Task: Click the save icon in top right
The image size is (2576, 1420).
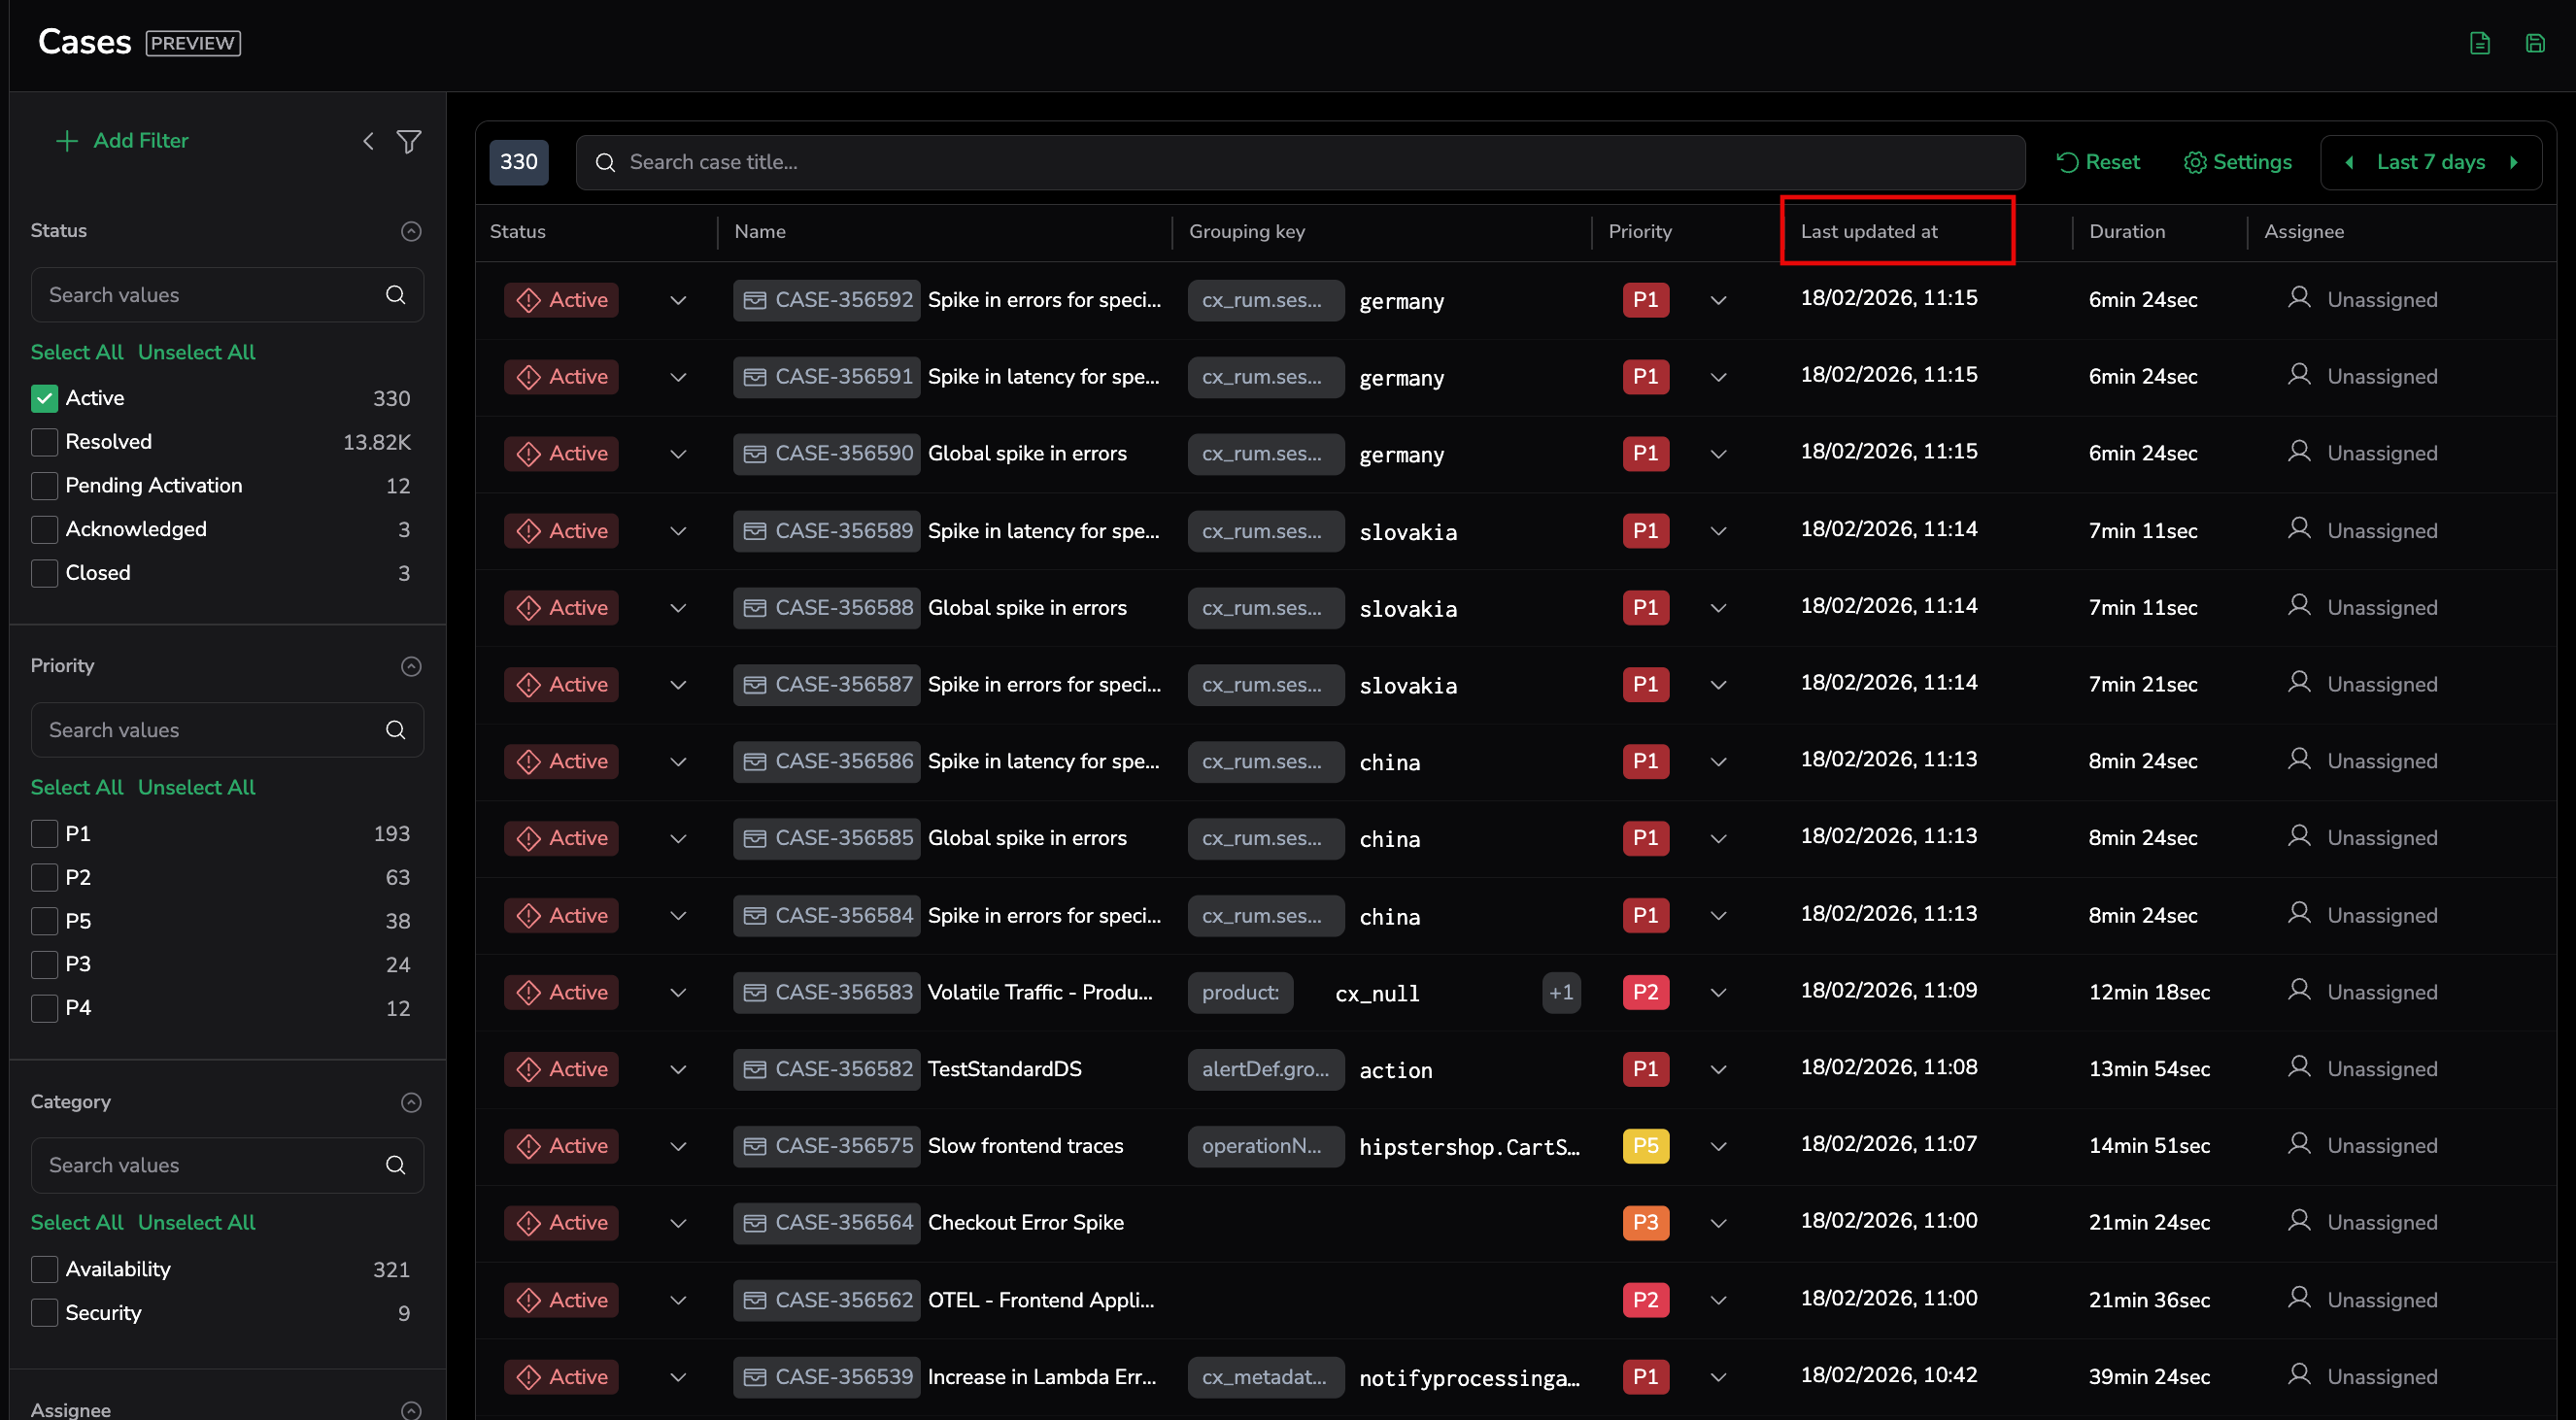Action: [2534, 43]
